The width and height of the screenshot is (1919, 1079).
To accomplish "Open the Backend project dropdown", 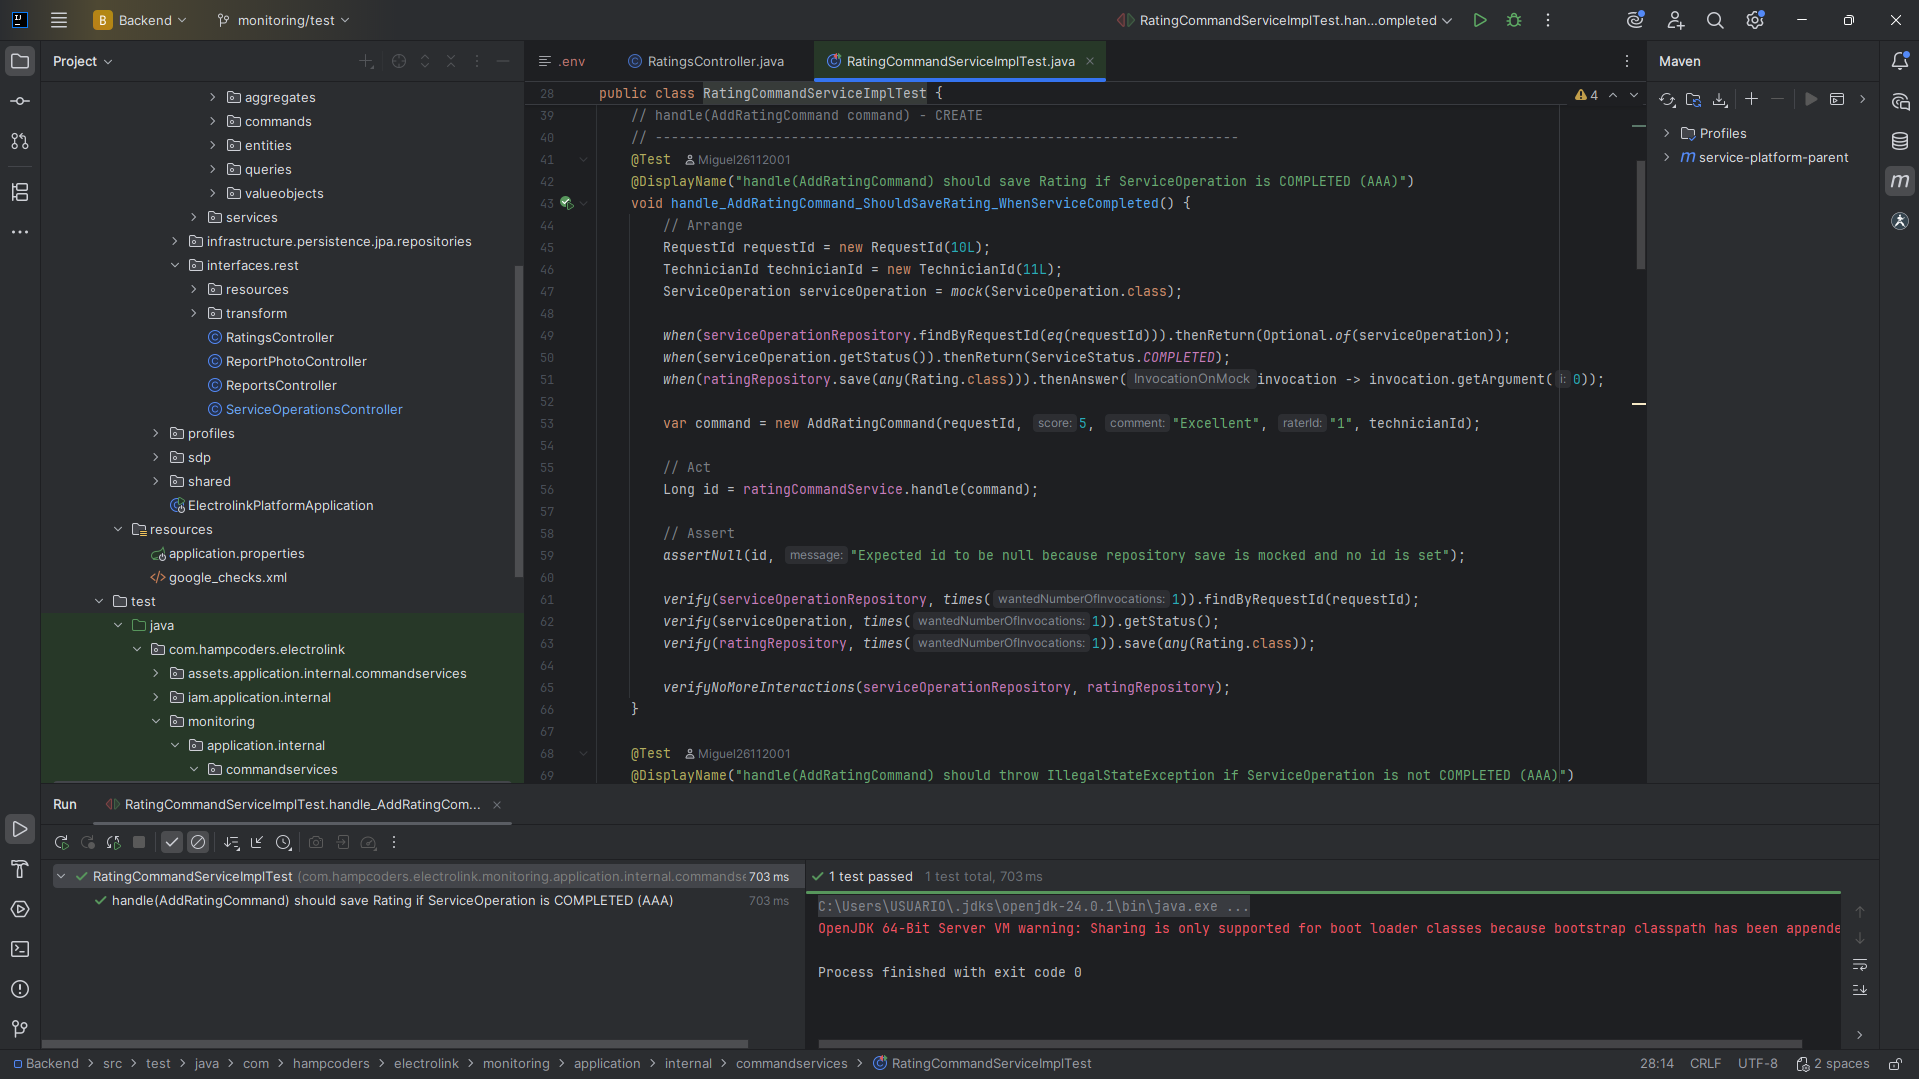I will click(140, 20).
